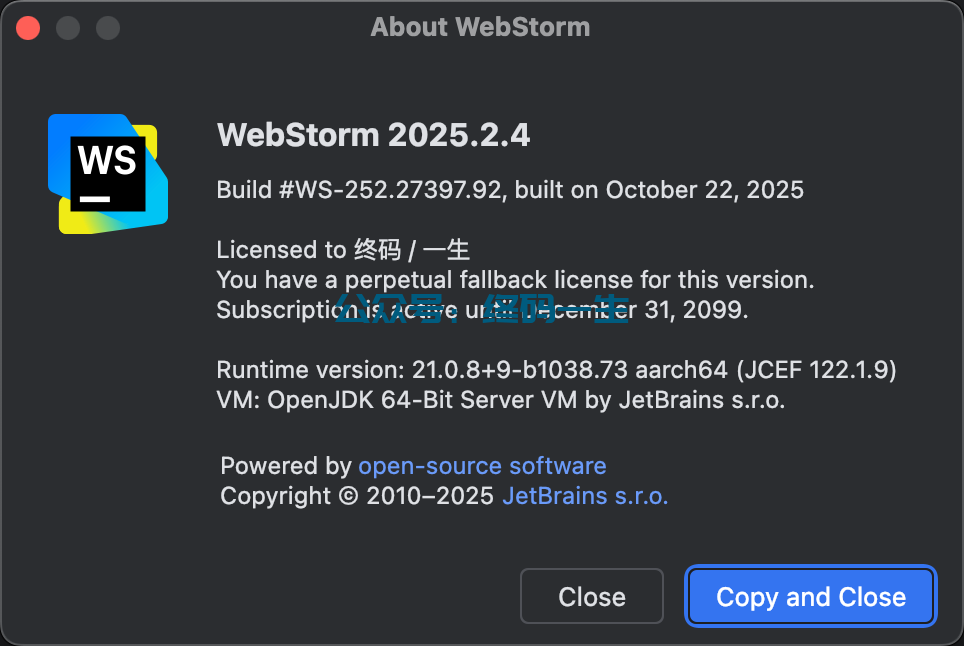Click the OpenJDK 64-Bit Server VM line

coord(500,400)
